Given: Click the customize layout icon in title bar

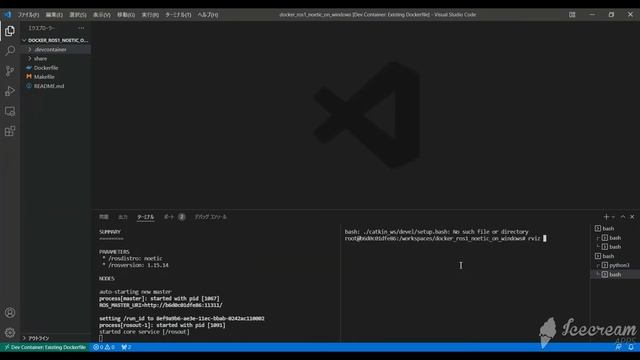Looking at the screenshot, I should [572, 15].
